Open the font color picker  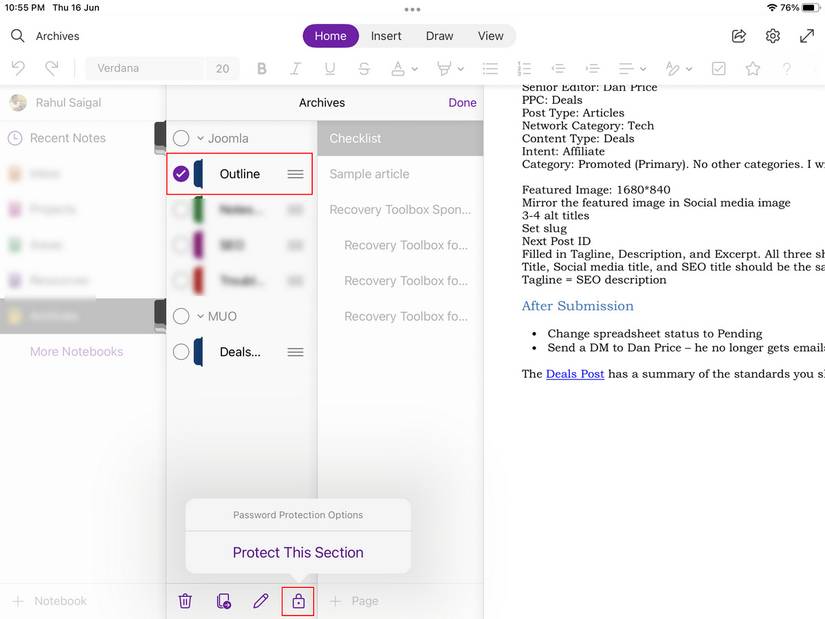(x=399, y=68)
